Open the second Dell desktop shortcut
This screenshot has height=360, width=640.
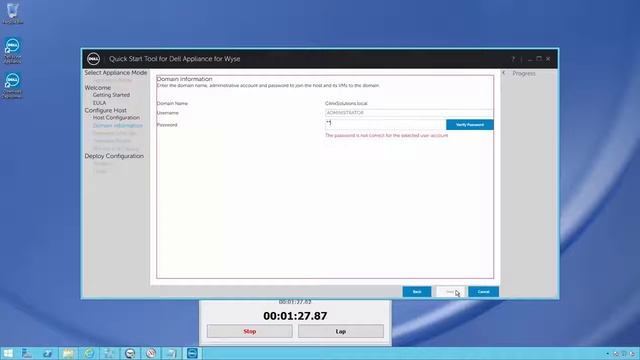[13, 50]
